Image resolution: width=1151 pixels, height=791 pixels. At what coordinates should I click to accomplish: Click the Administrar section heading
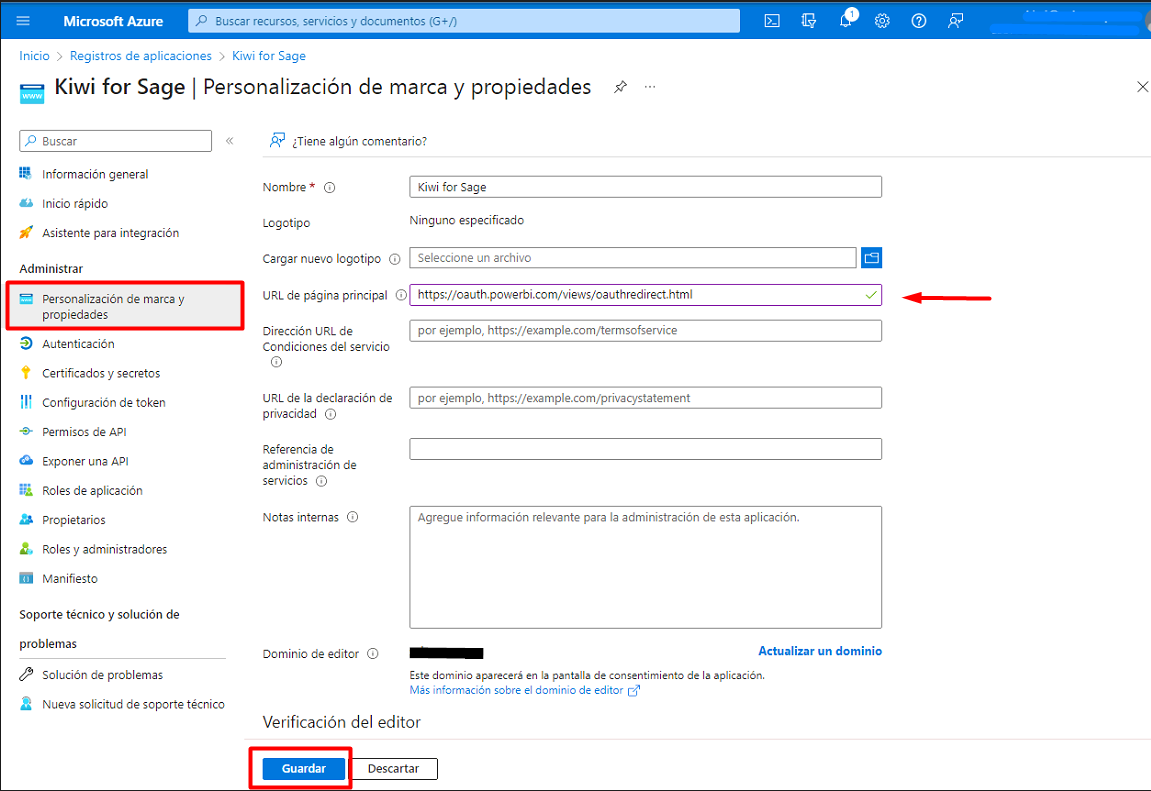[51, 269]
